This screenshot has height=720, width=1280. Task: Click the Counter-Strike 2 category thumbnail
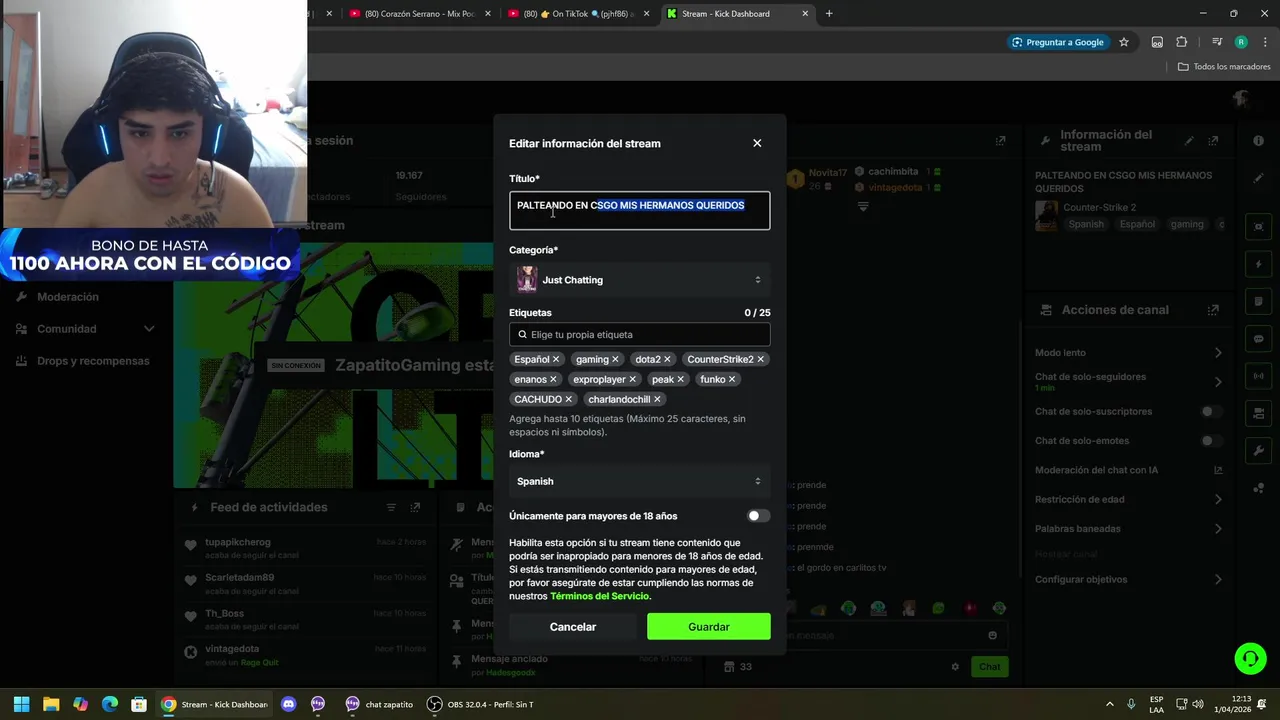click(1046, 215)
